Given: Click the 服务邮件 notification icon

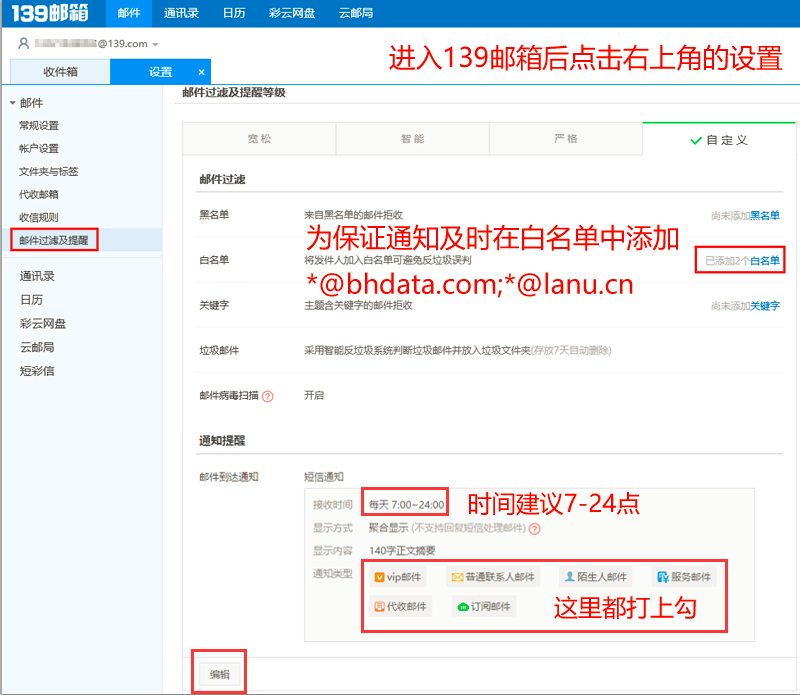Looking at the screenshot, I should point(661,577).
